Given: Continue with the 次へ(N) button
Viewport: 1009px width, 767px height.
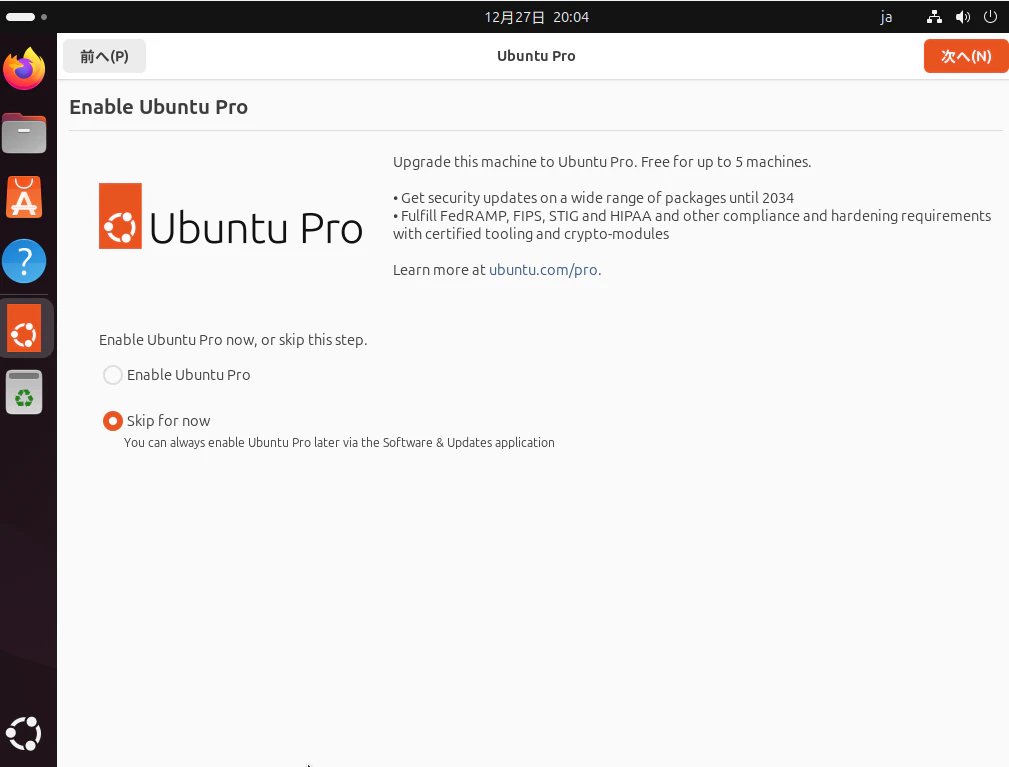Looking at the screenshot, I should click(966, 56).
